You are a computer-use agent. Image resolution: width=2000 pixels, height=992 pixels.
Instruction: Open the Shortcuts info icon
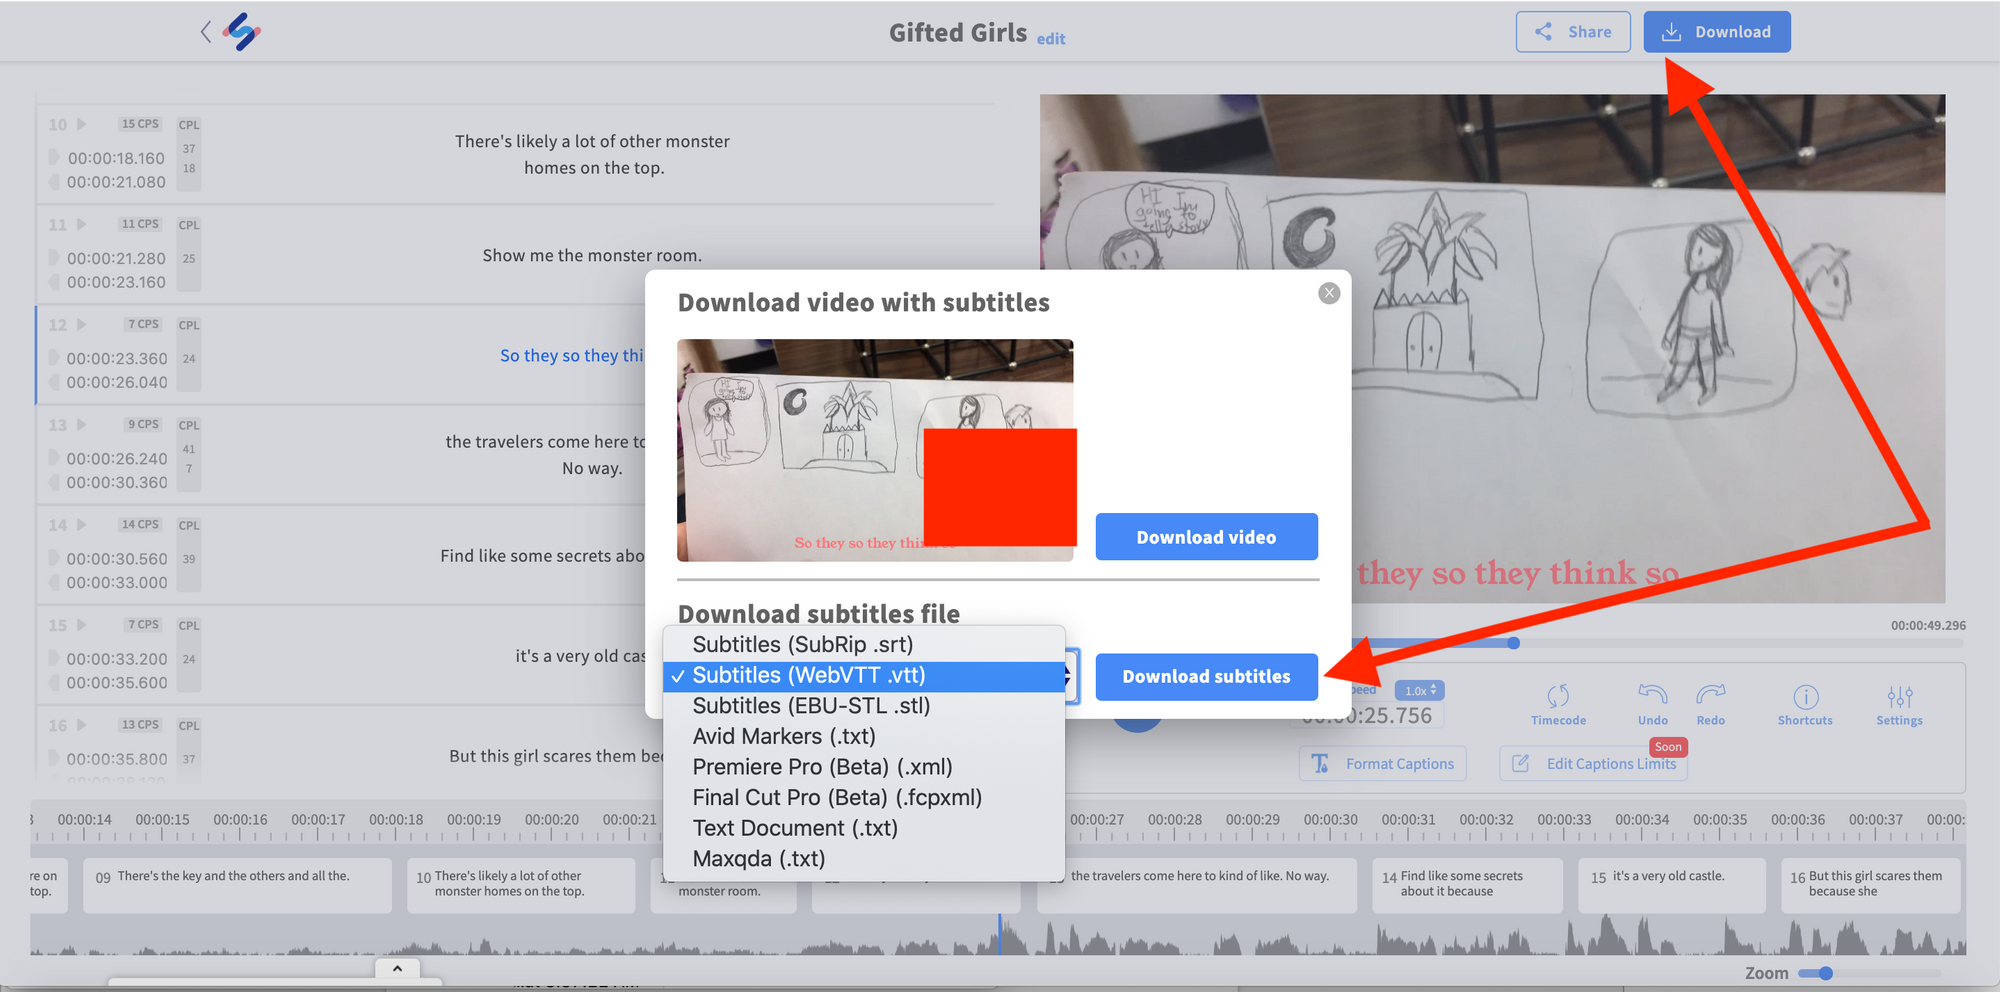(x=1805, y=696)
